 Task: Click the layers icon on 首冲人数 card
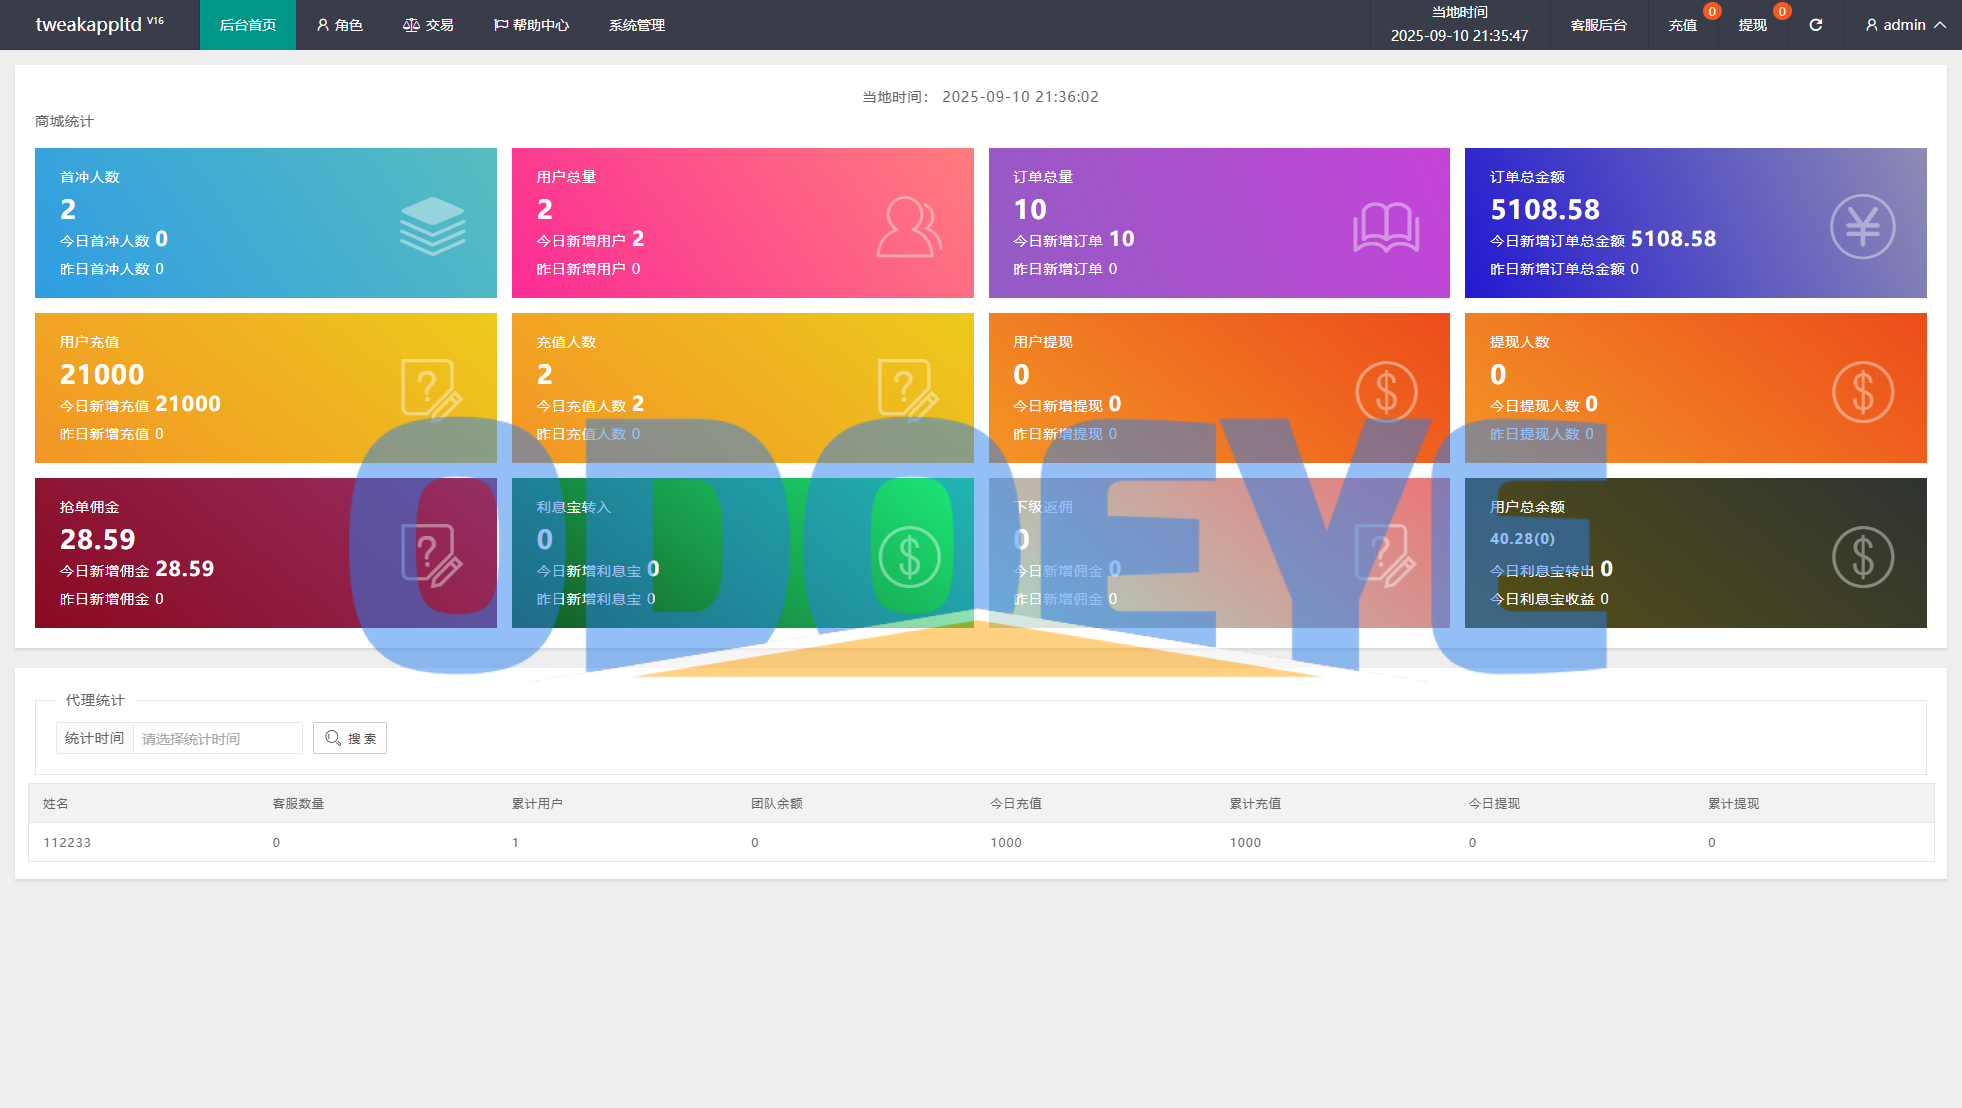point(432,226)
